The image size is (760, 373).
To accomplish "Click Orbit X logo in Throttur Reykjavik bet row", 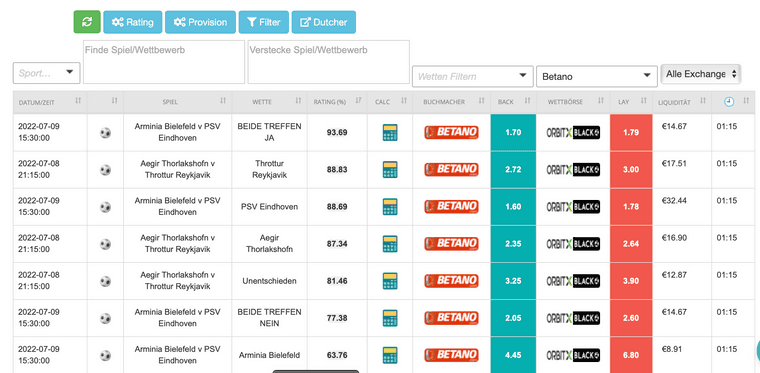I will (x=573, y=170).
